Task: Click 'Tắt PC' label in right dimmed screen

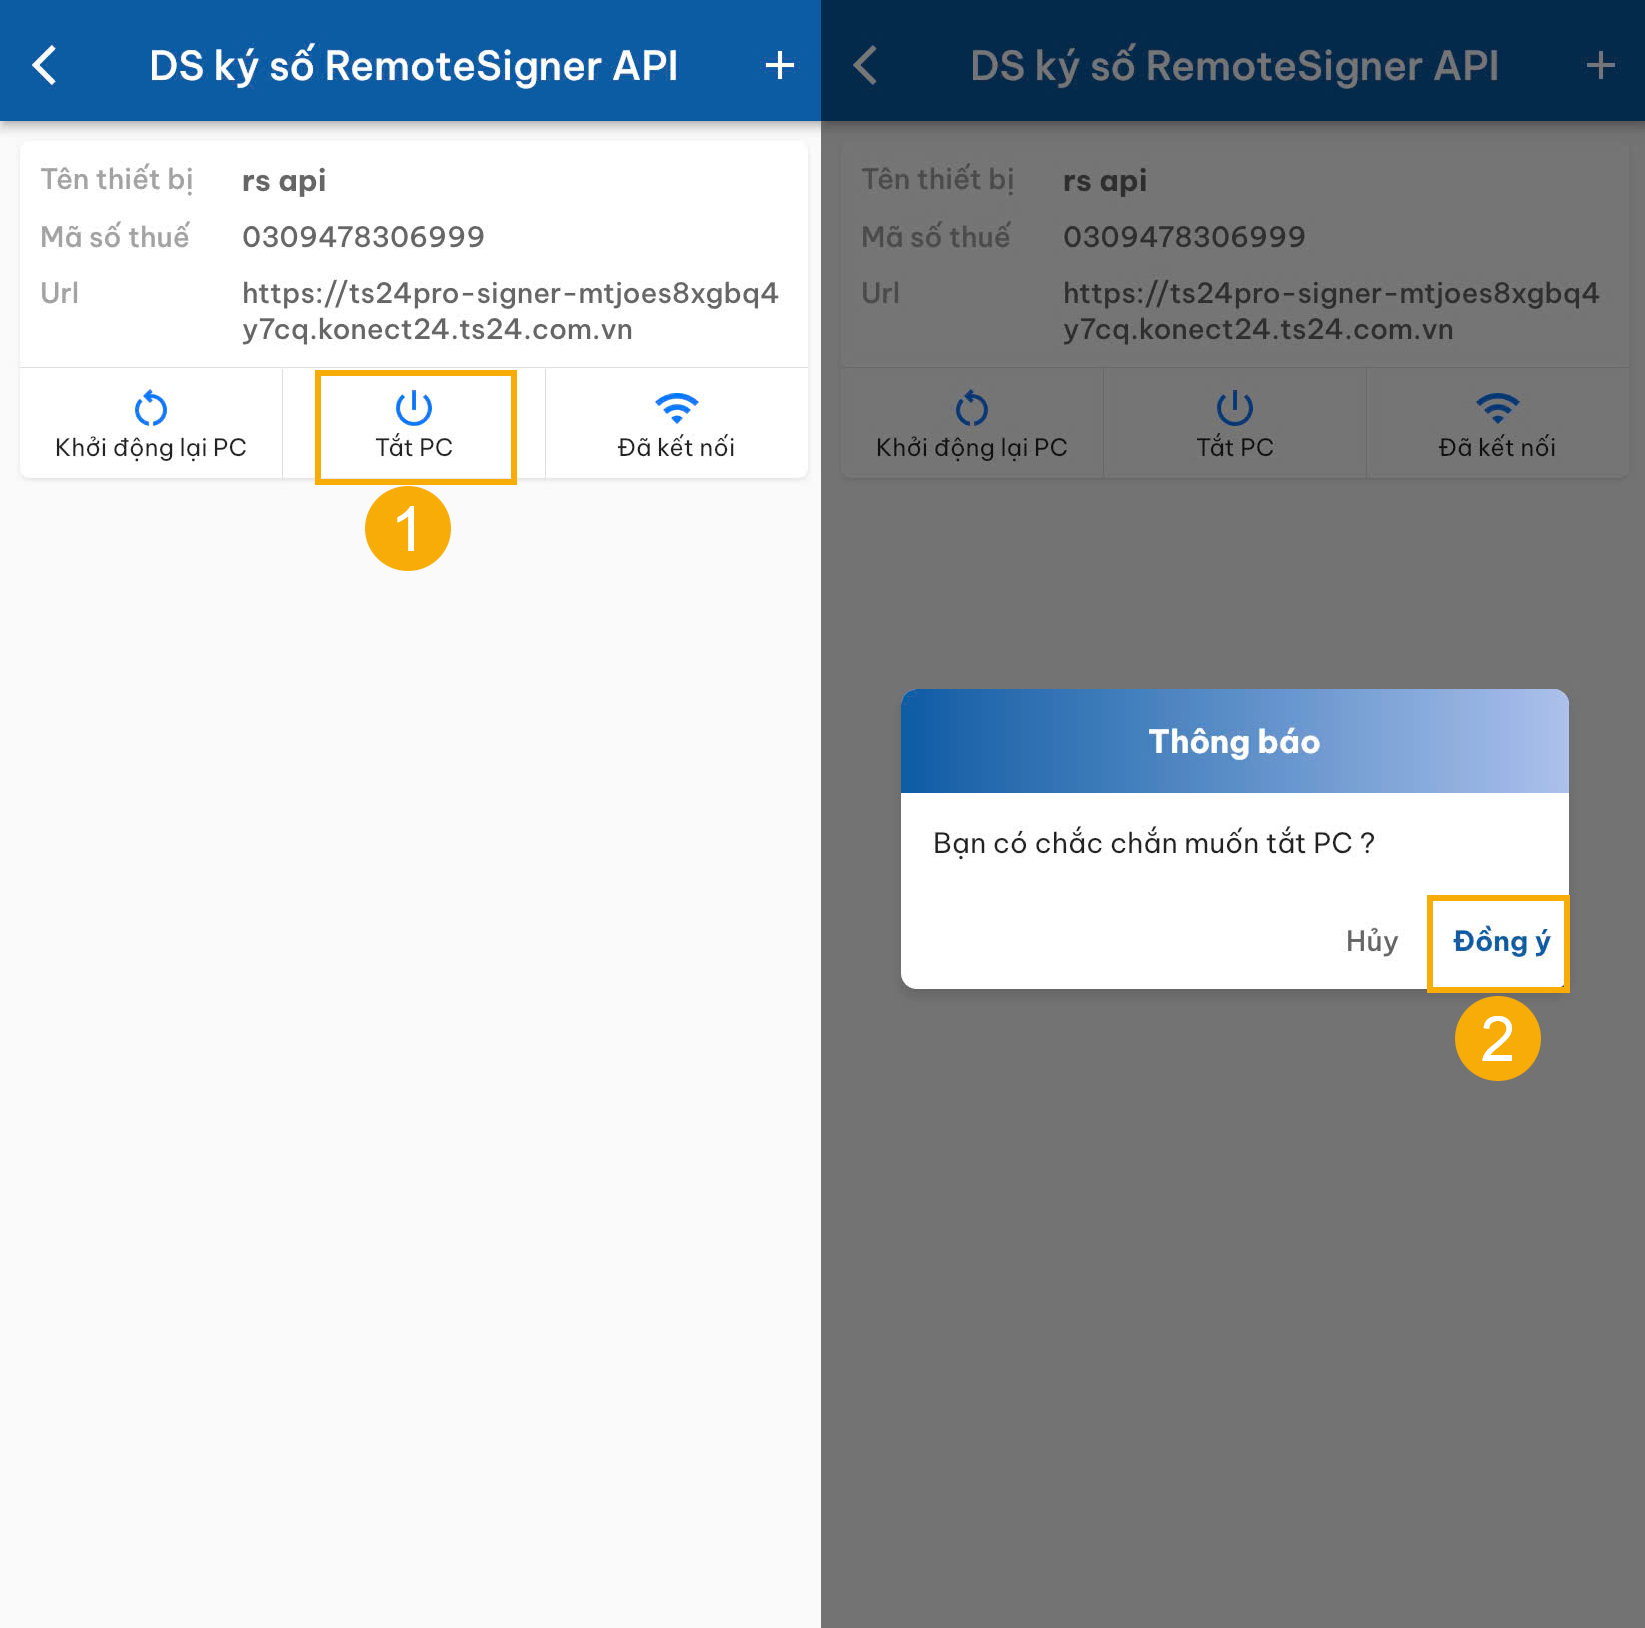Action: 1235,447
